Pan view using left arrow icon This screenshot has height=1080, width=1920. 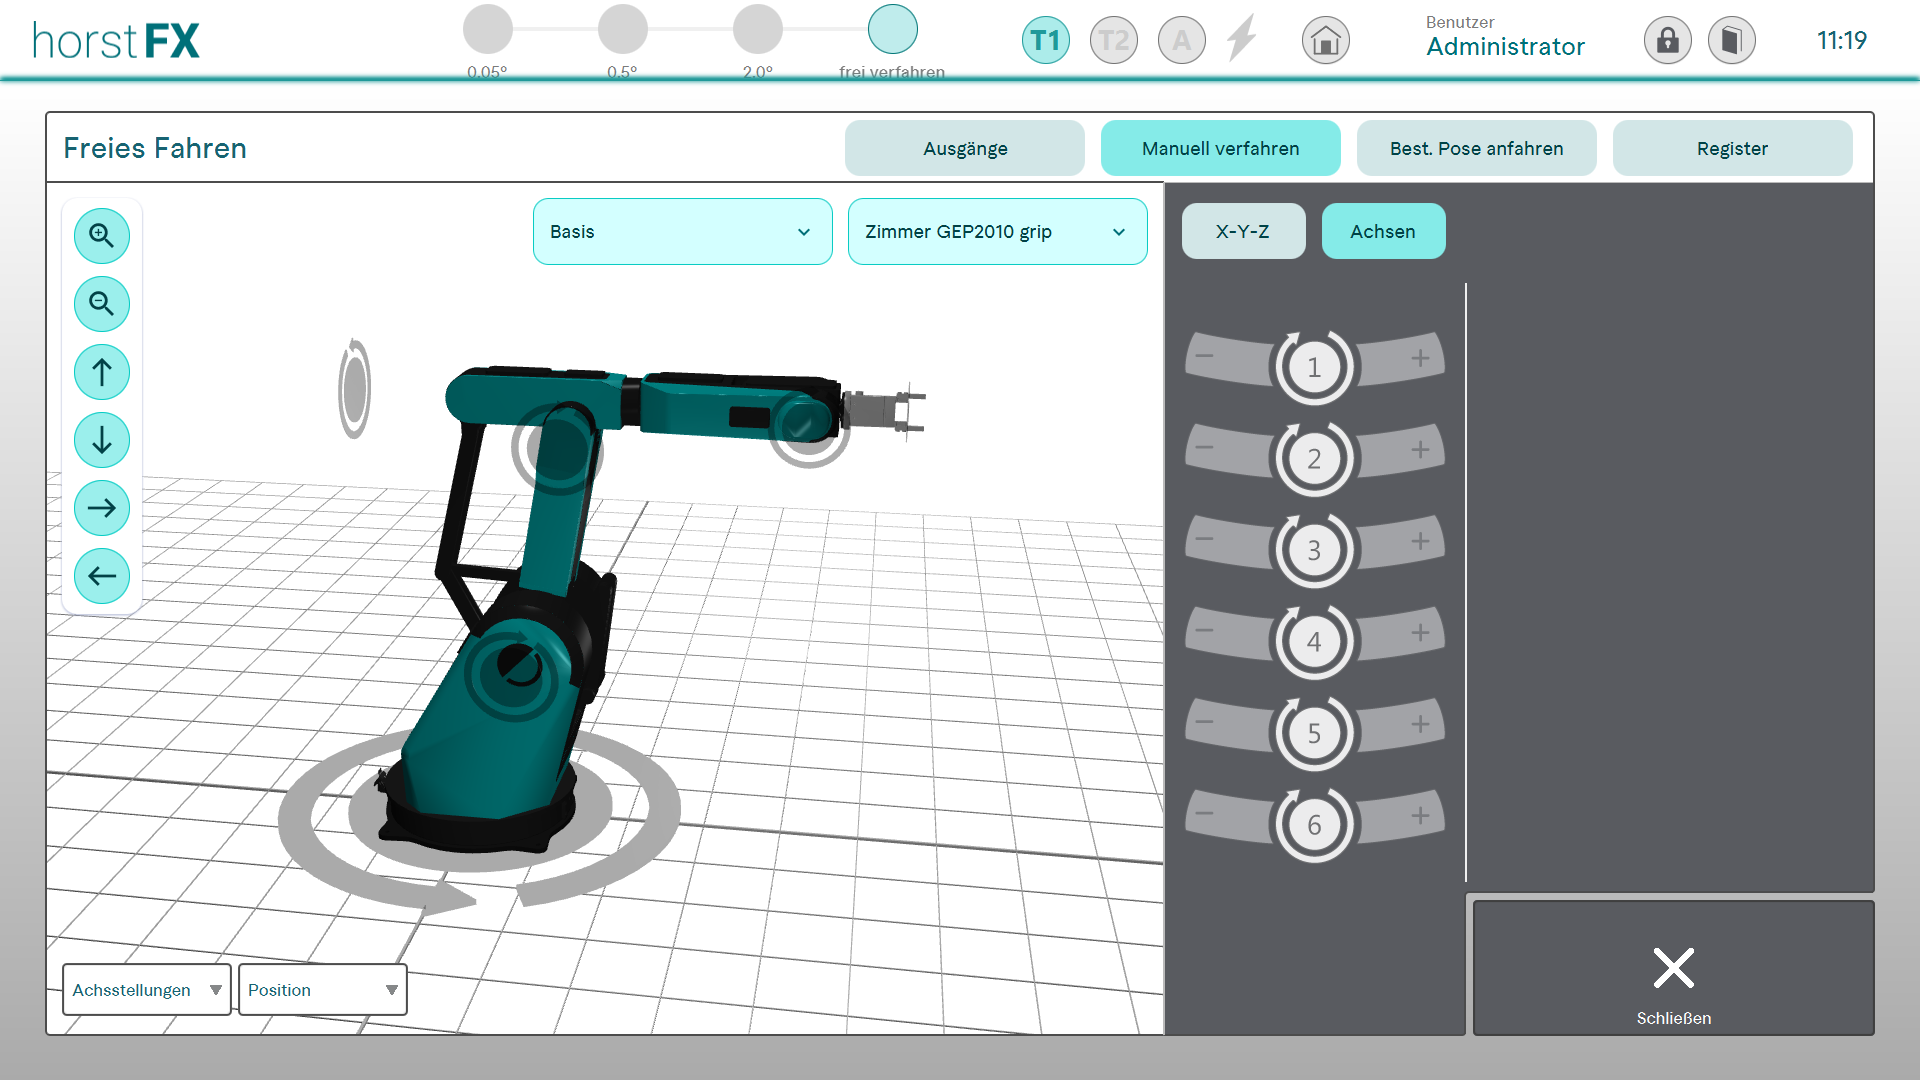(102, 576)
